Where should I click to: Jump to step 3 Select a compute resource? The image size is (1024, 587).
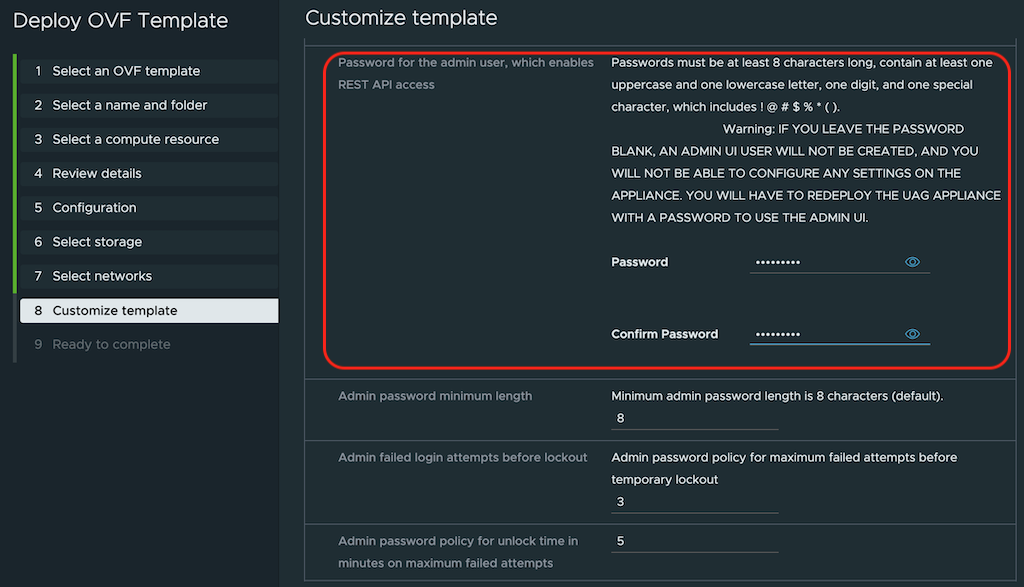(135, 139)
